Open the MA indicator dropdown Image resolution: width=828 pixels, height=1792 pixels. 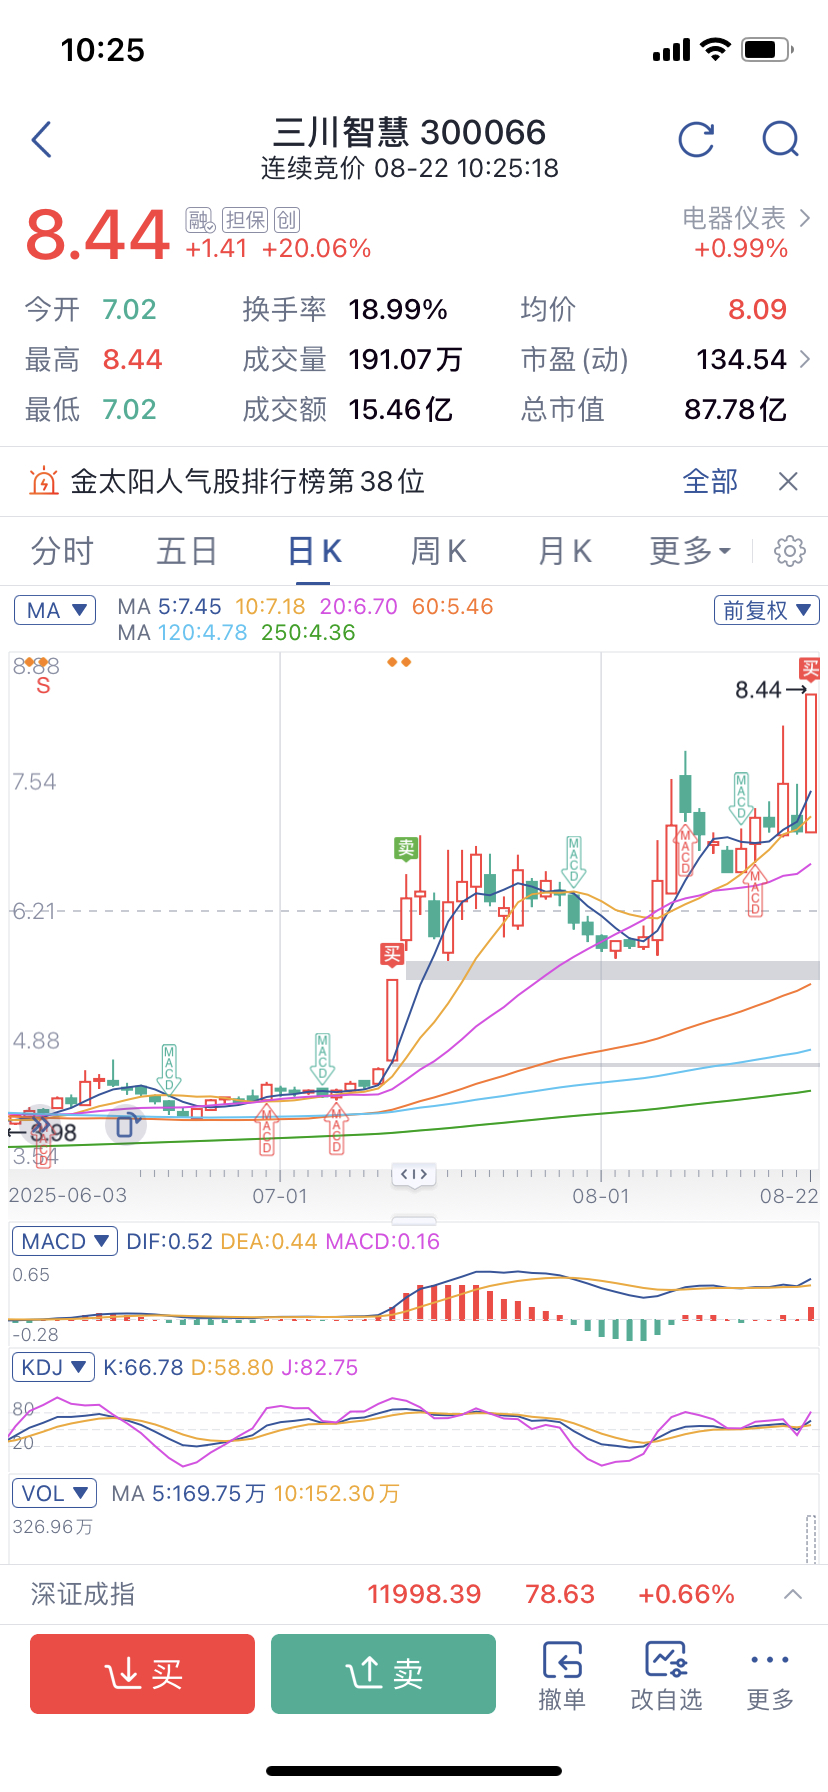point(55,610)
